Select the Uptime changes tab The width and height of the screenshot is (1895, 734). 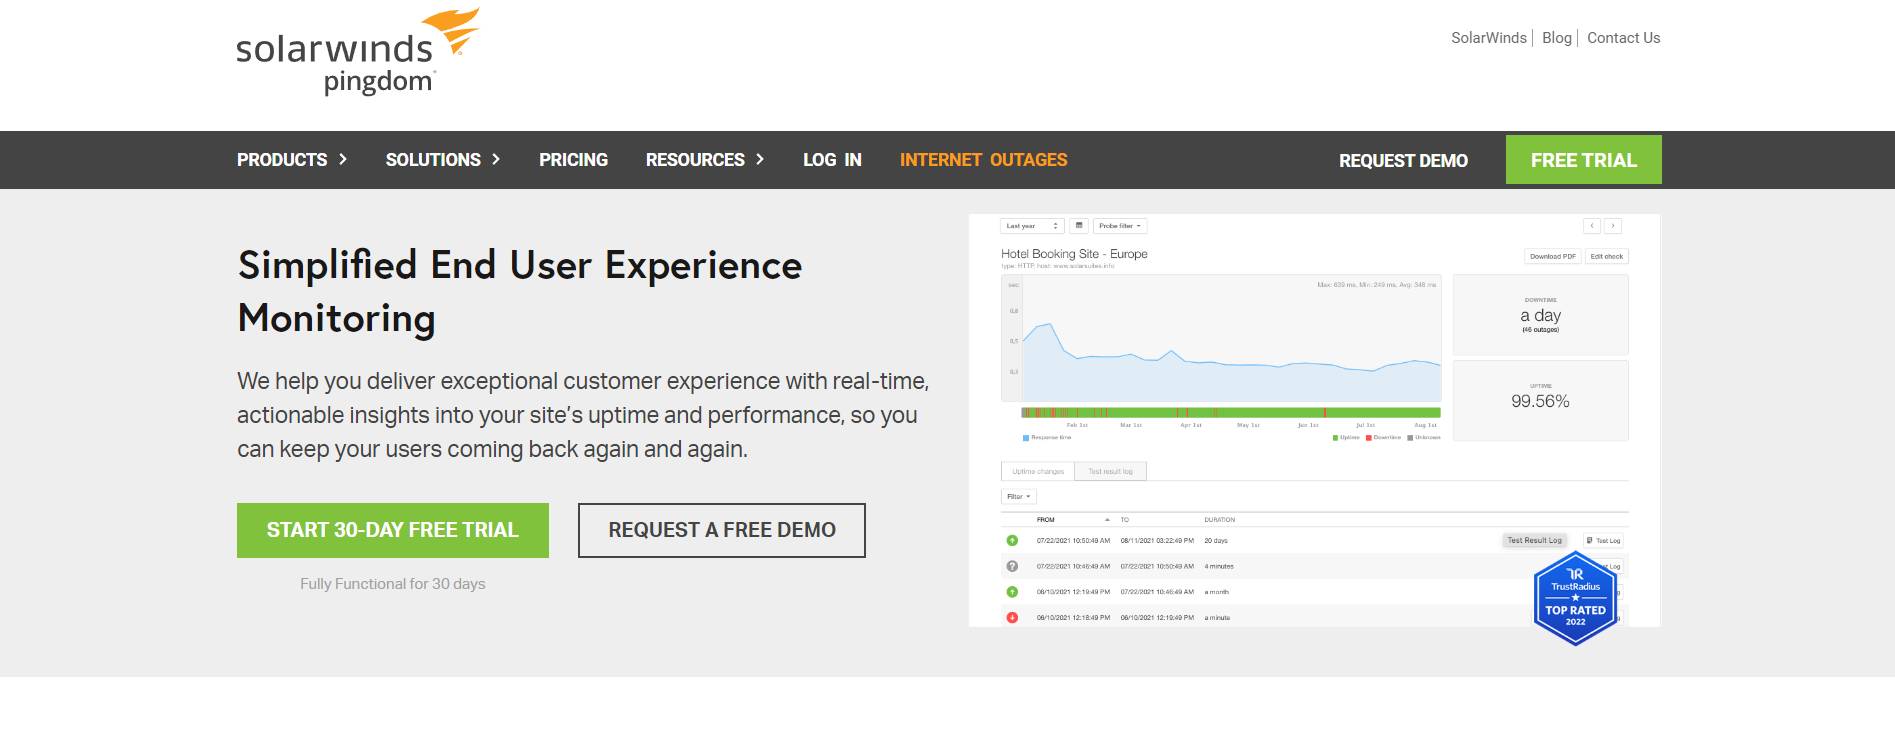pyautogui.click(x=1037, y=471)
